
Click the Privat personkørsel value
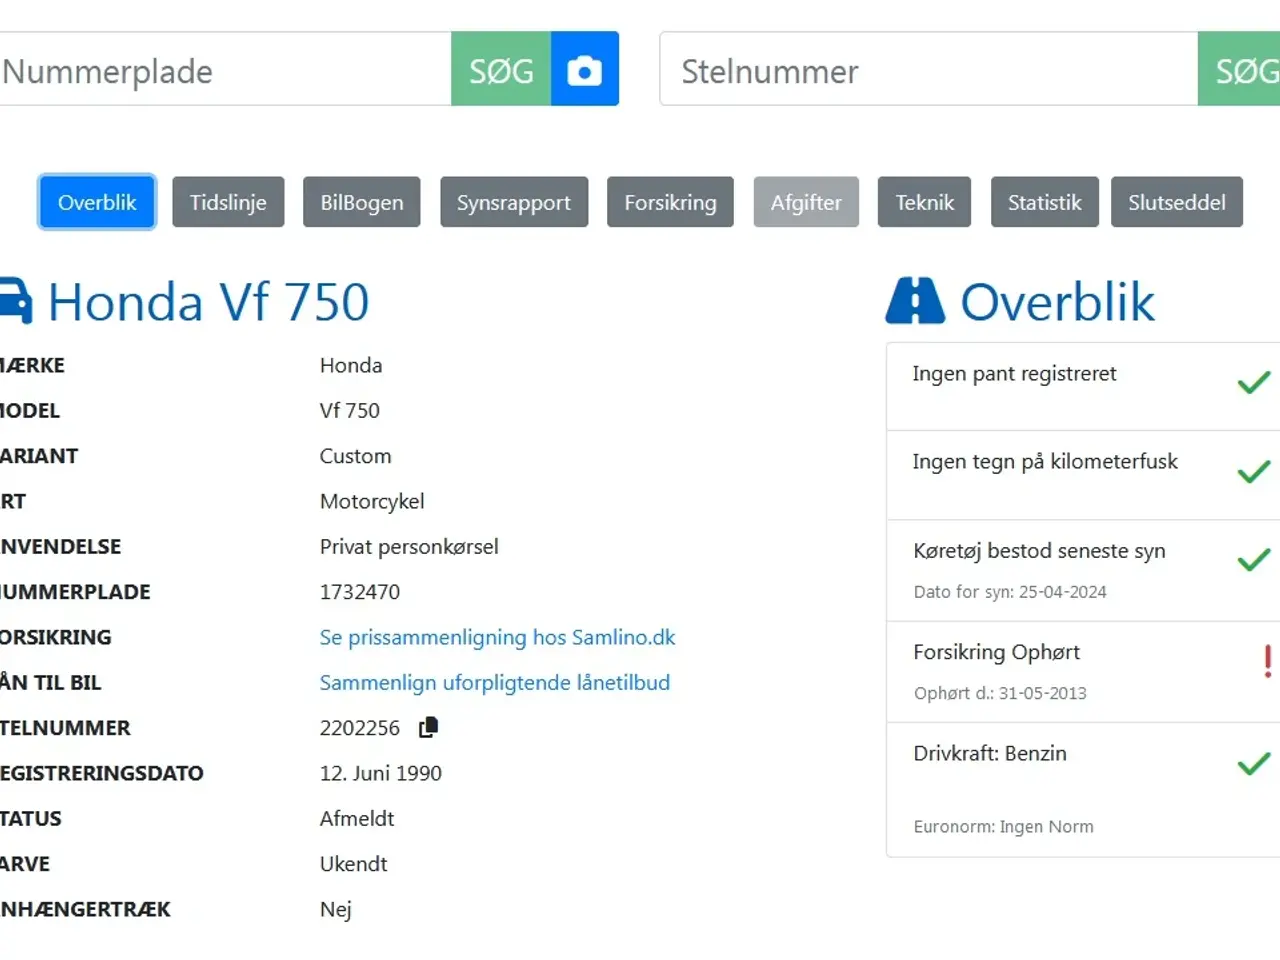(x=409, y=547)
